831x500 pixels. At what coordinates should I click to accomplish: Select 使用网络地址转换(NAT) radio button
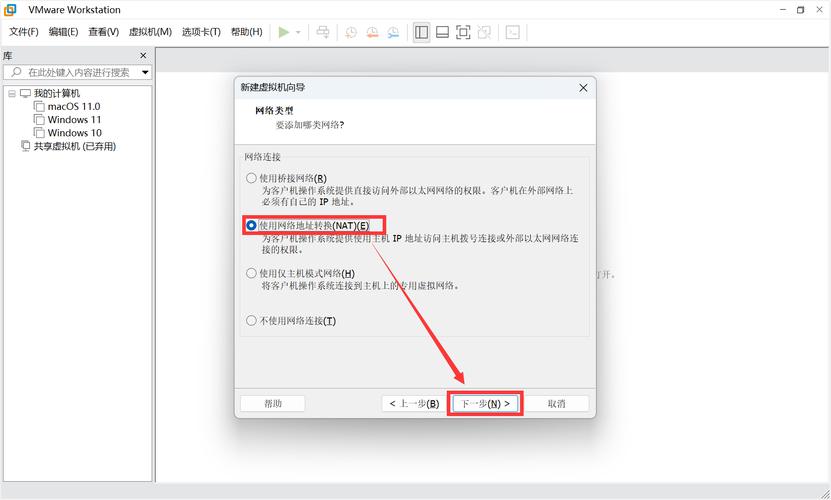coord(251,225)
